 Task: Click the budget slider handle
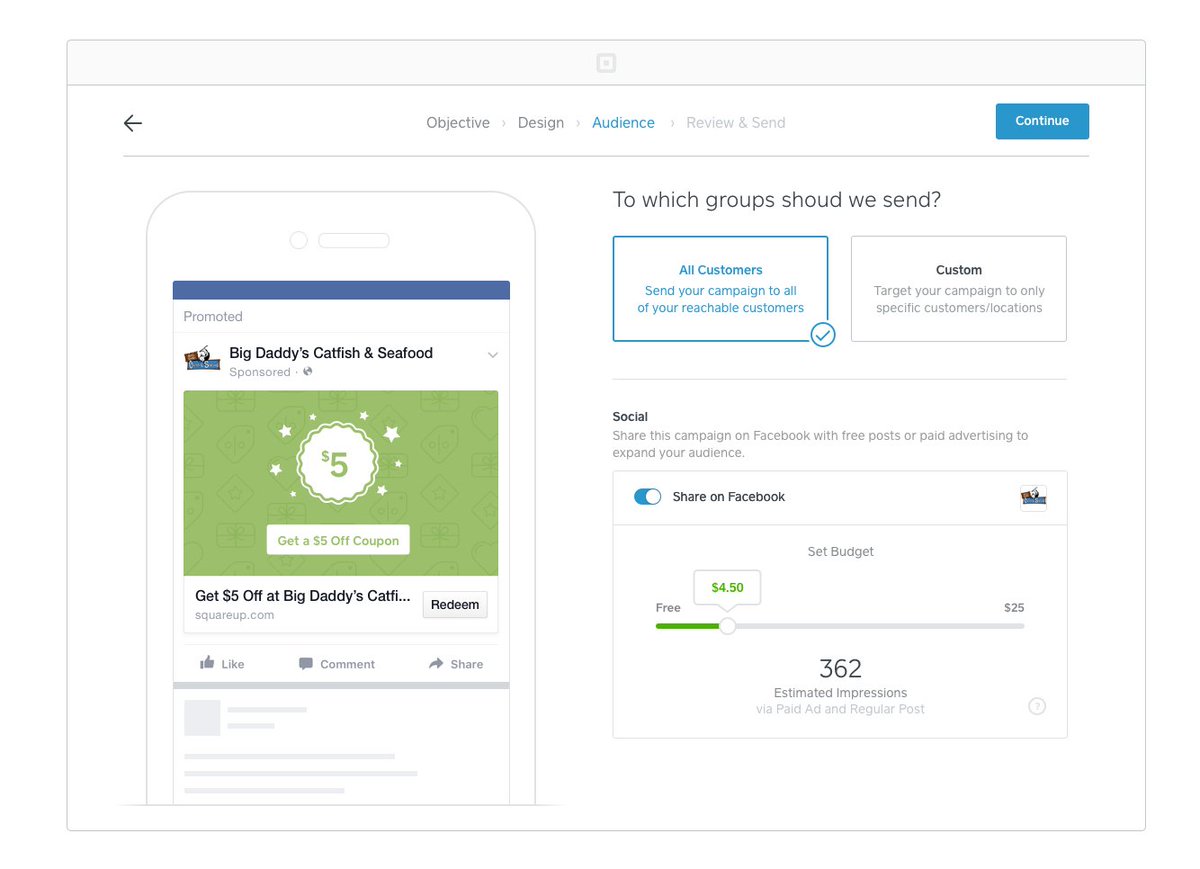pos(728,626)
